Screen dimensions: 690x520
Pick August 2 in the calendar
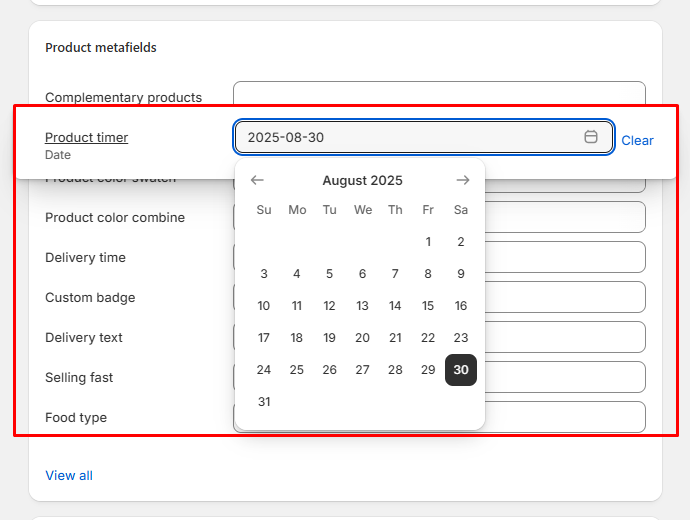[x=461, y=241]
